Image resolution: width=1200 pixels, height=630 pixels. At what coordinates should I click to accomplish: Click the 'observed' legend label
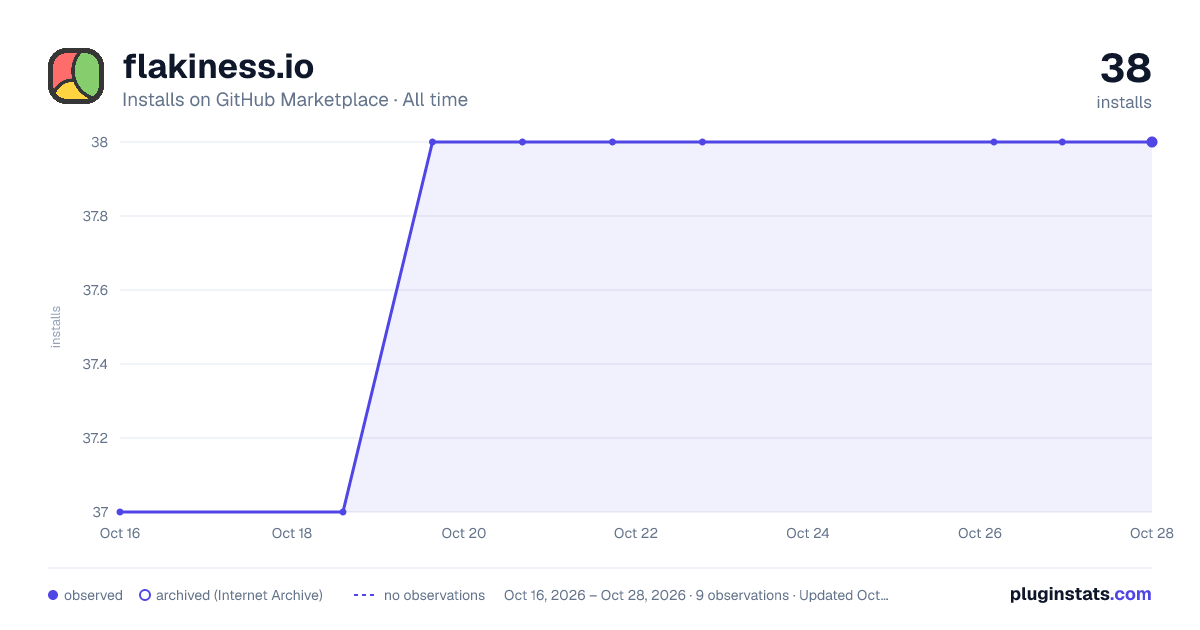click(x=93, y=595)
